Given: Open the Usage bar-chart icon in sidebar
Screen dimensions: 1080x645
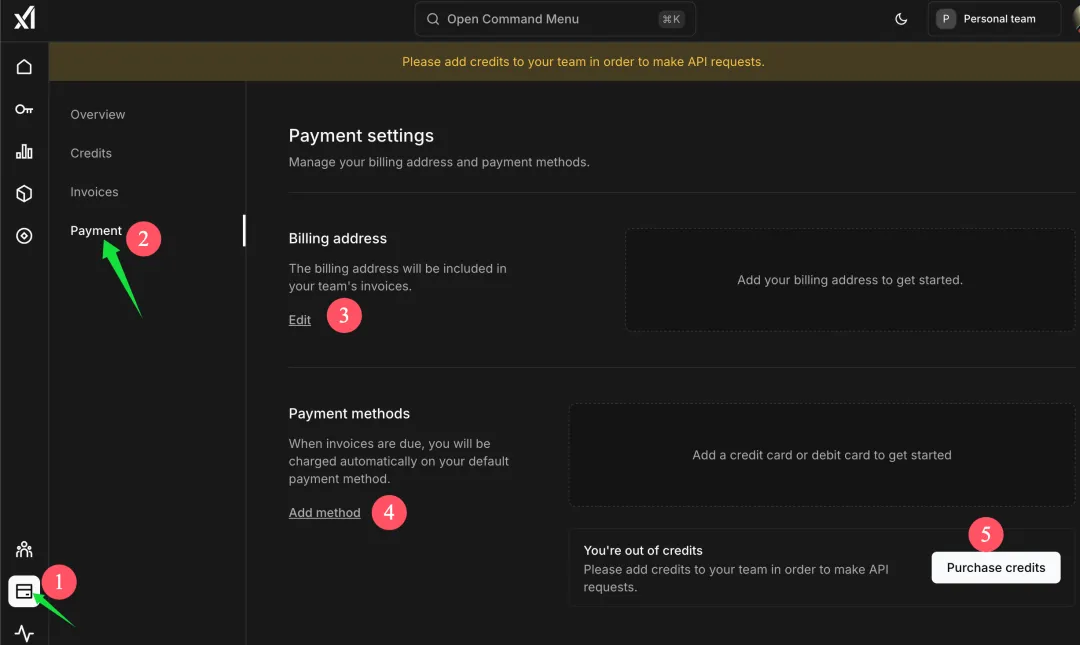Looking at the screenshot, I should point(24,152).
